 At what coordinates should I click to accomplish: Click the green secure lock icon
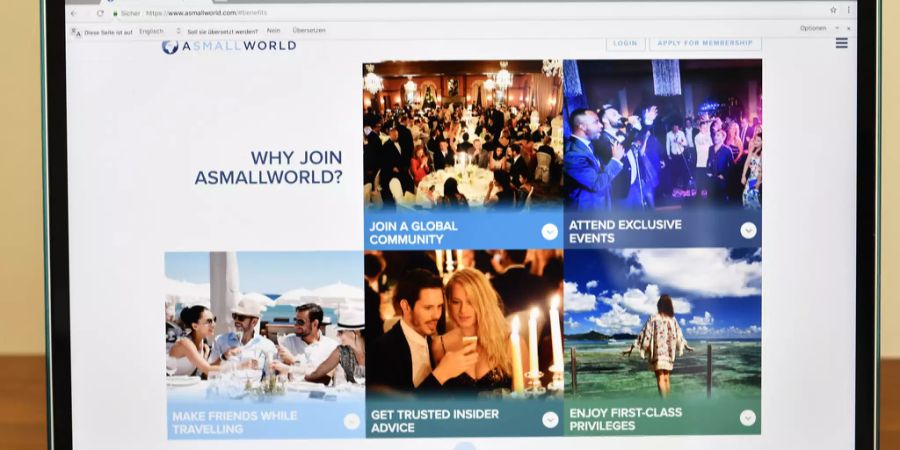pyautogui.click(x=115, y=13)
